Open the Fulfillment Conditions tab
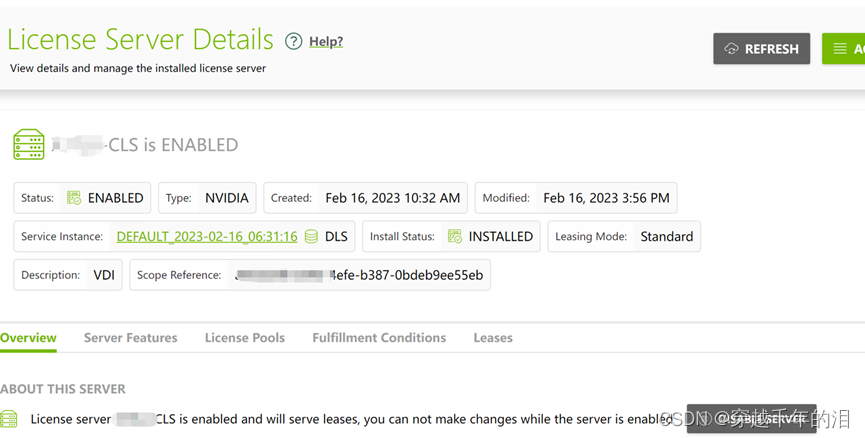 [x=379, y=338]
